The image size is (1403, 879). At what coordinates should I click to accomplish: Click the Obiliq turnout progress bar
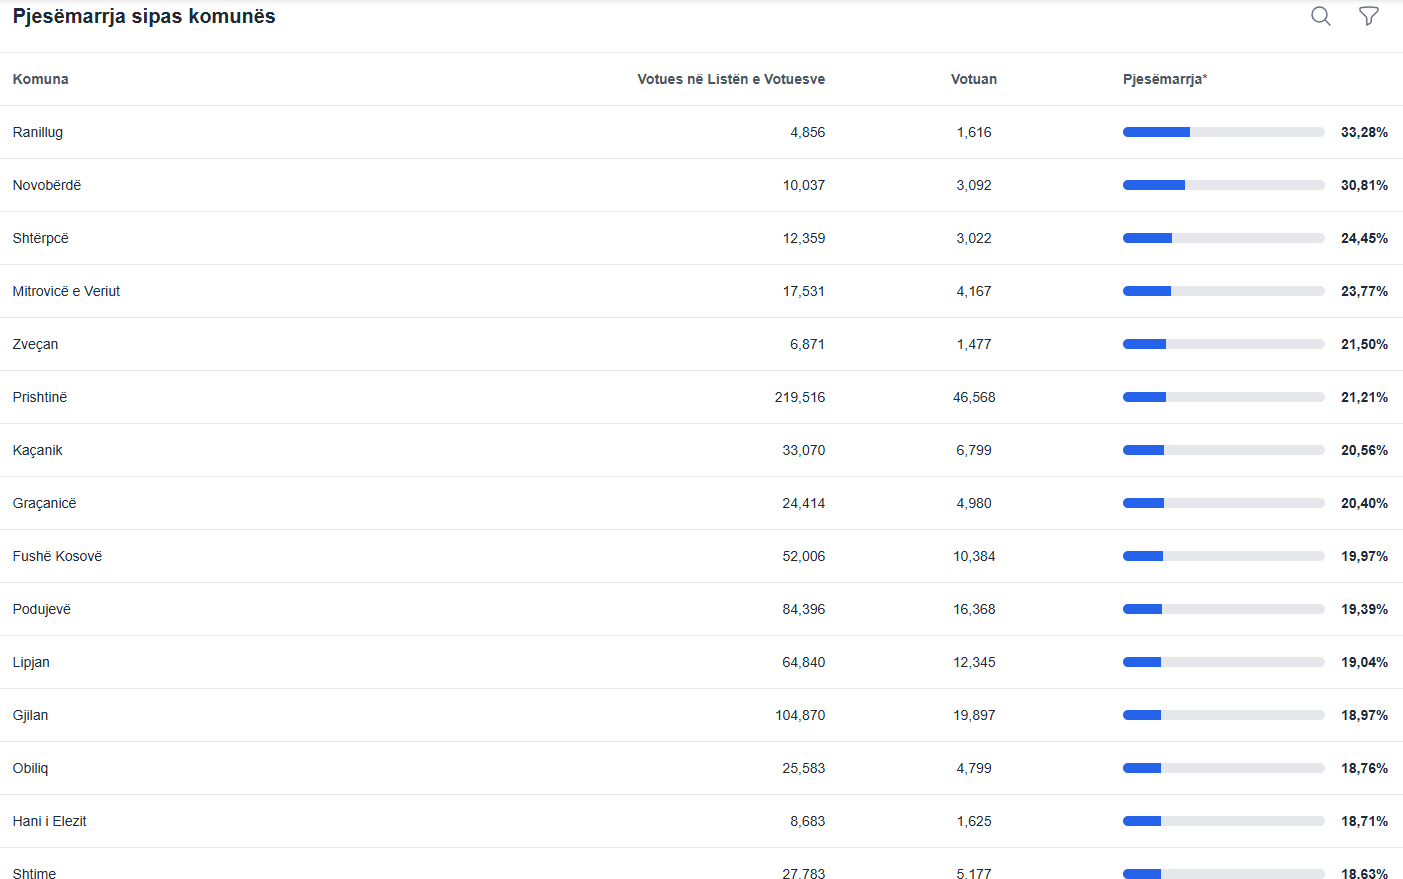point(1223,768)
